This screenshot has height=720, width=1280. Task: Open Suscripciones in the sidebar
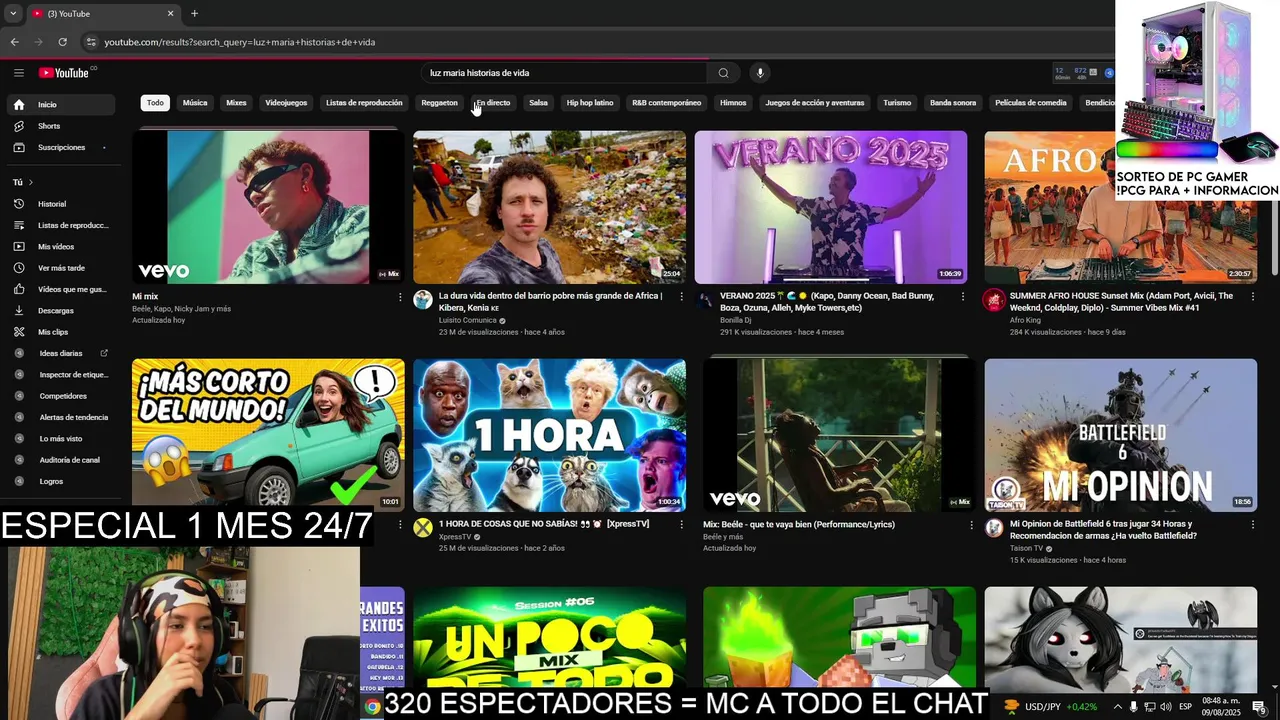[x=62, y=147]
